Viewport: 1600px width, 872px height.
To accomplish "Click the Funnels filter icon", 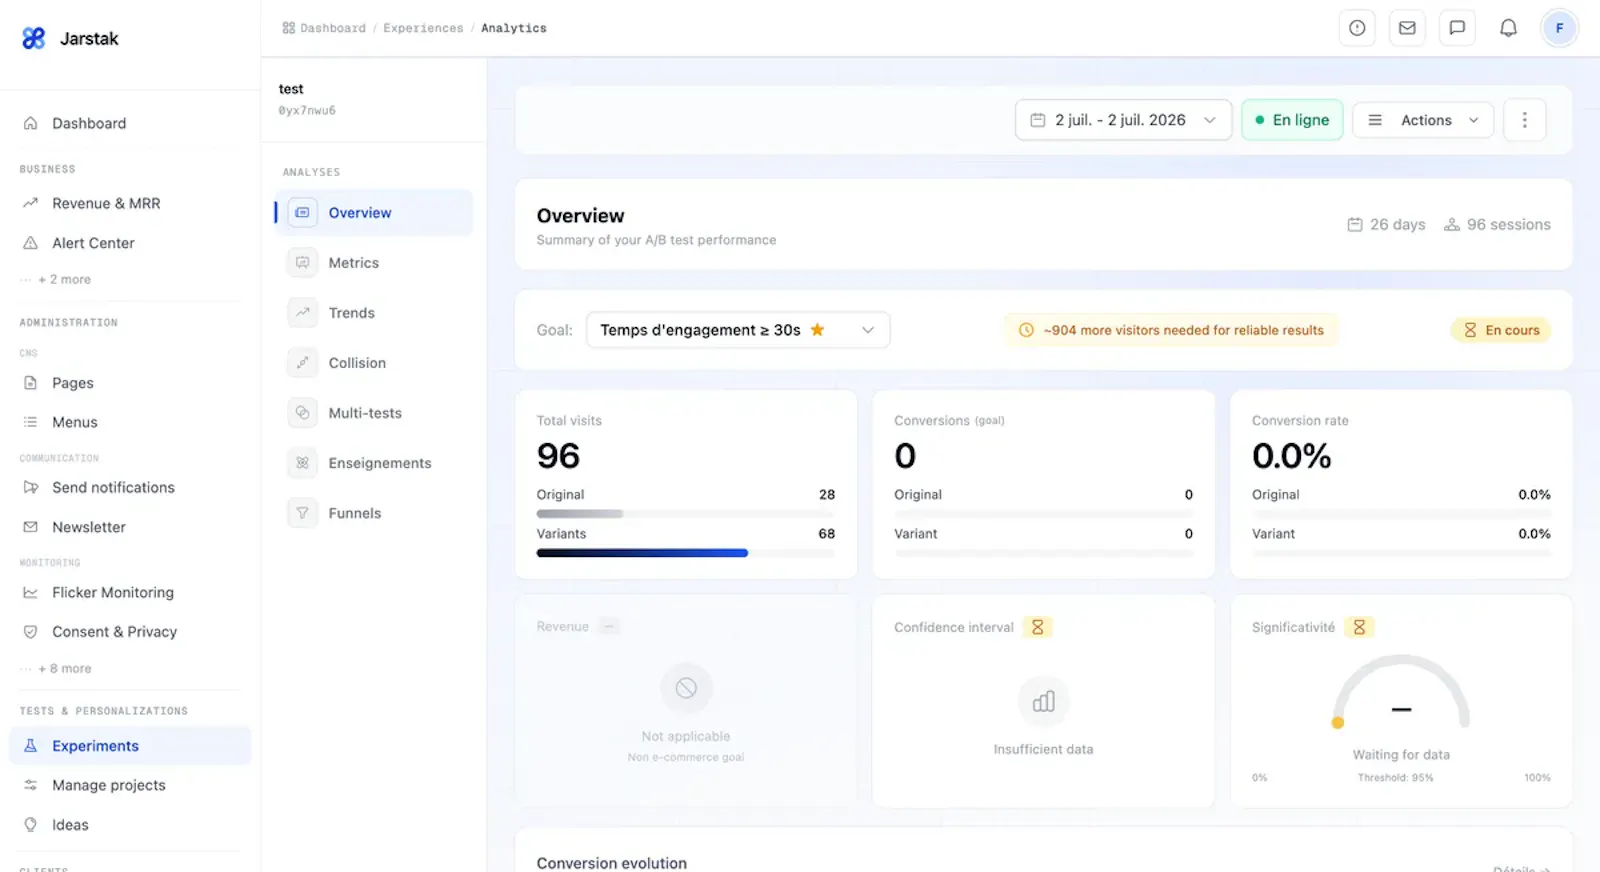I will 302,513.
